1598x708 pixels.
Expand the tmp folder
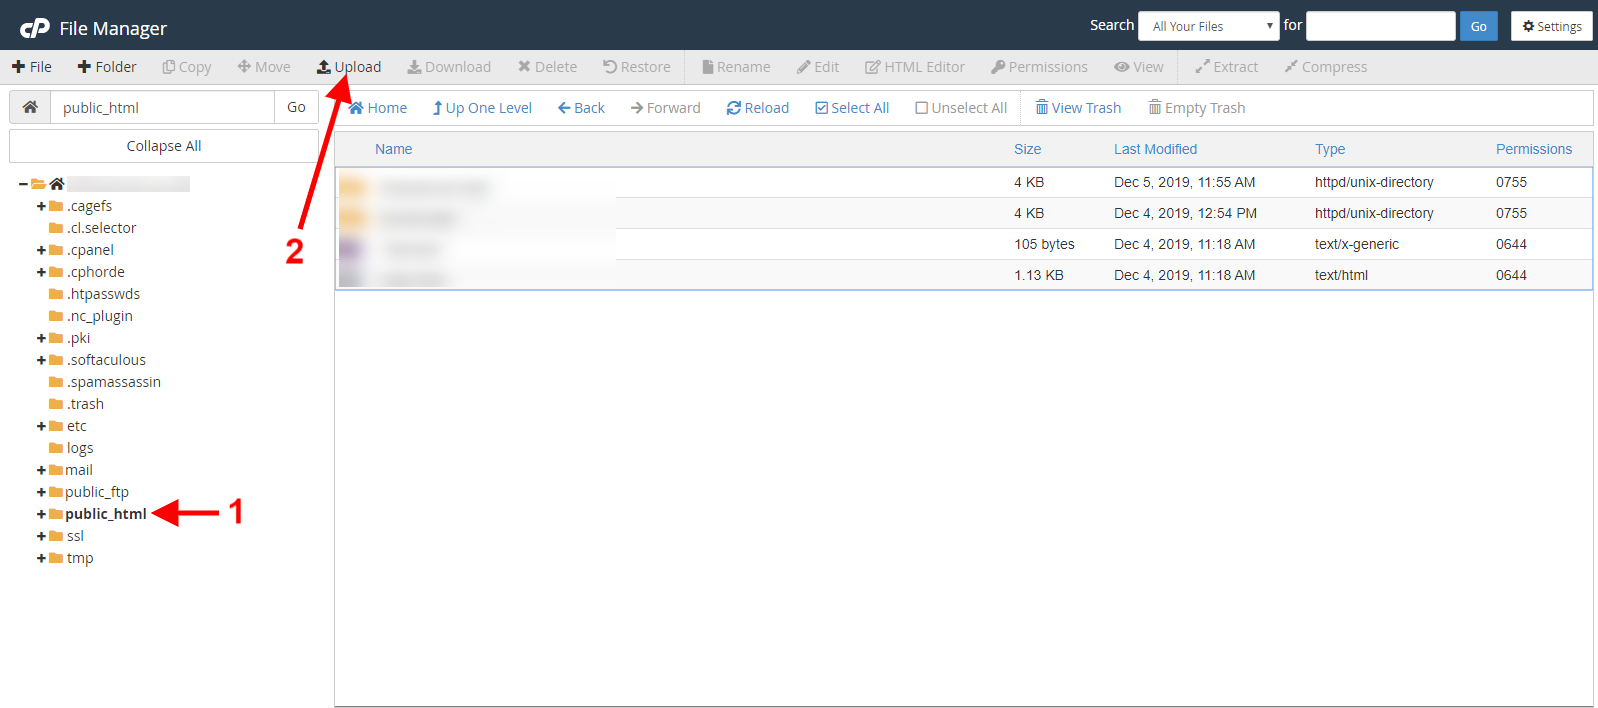pyautogui.click(x=41, y=558)
